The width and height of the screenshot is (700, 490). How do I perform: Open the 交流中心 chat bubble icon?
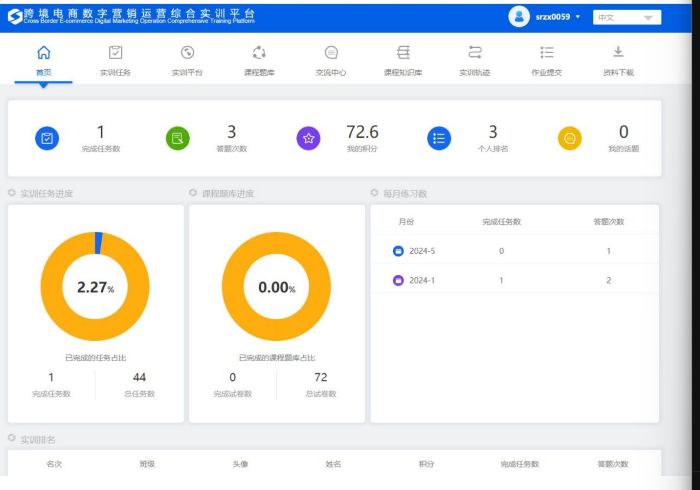(331, 53)
